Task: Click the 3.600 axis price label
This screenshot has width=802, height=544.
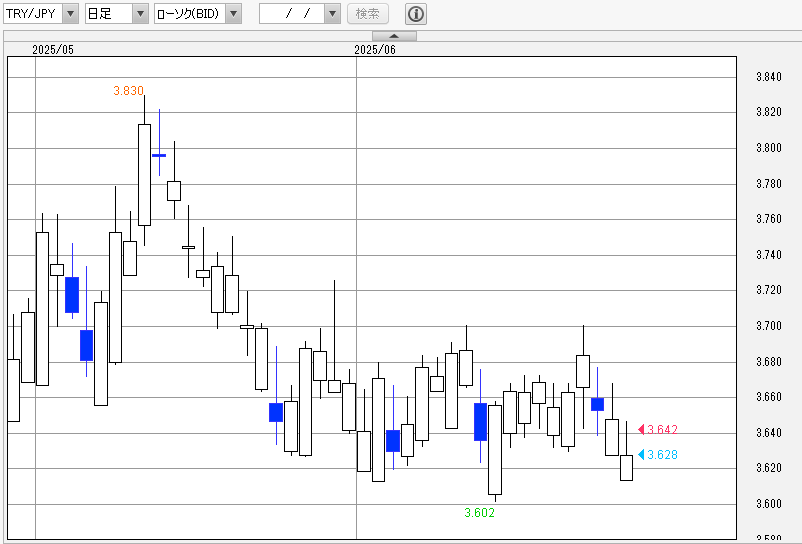Action: 769,504
